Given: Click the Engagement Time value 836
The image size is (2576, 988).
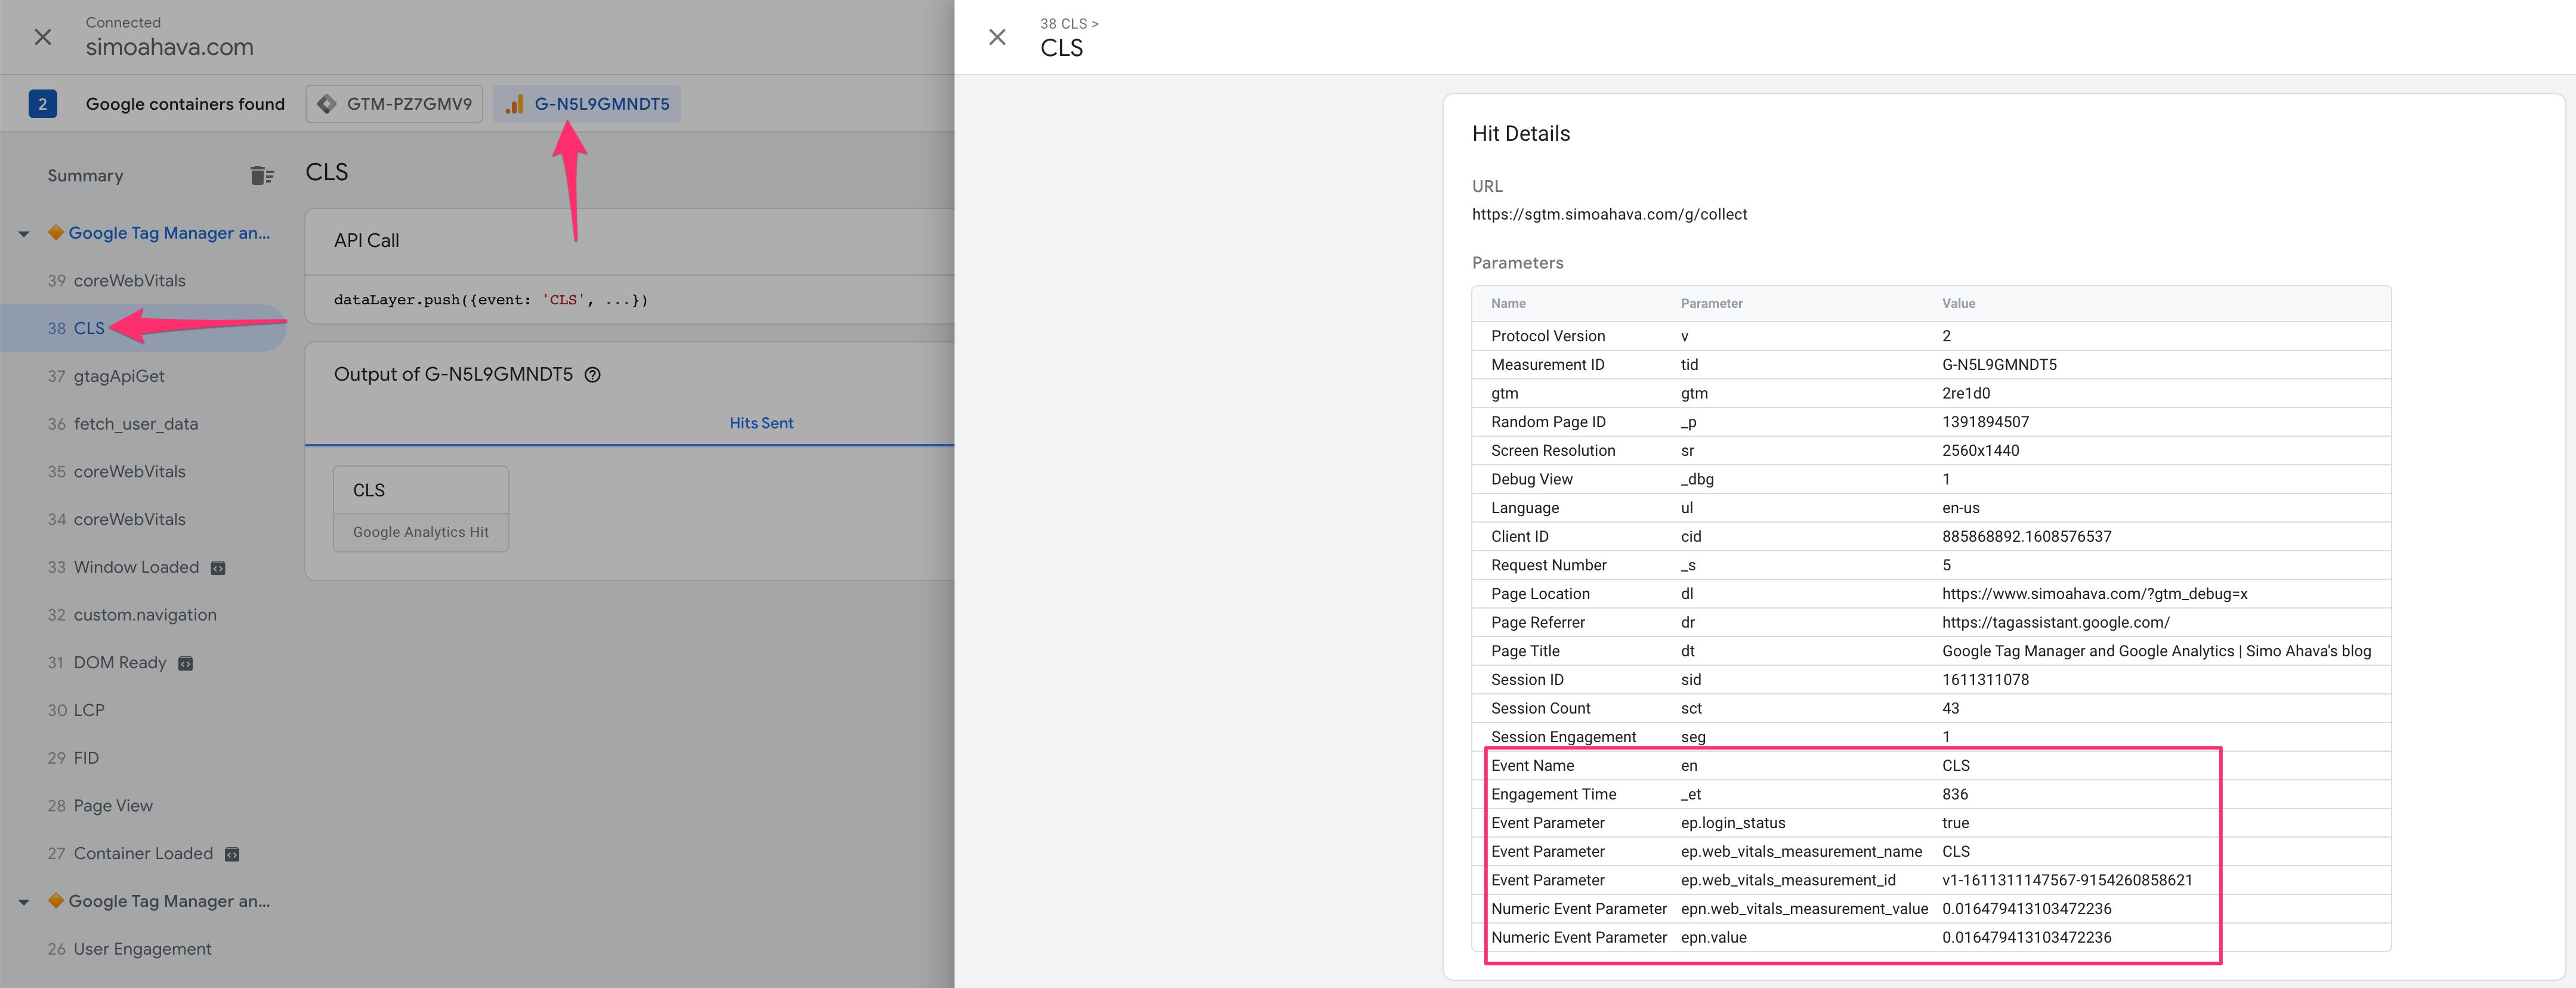Looking at the screenshot, I should (x=1955, y=795).
